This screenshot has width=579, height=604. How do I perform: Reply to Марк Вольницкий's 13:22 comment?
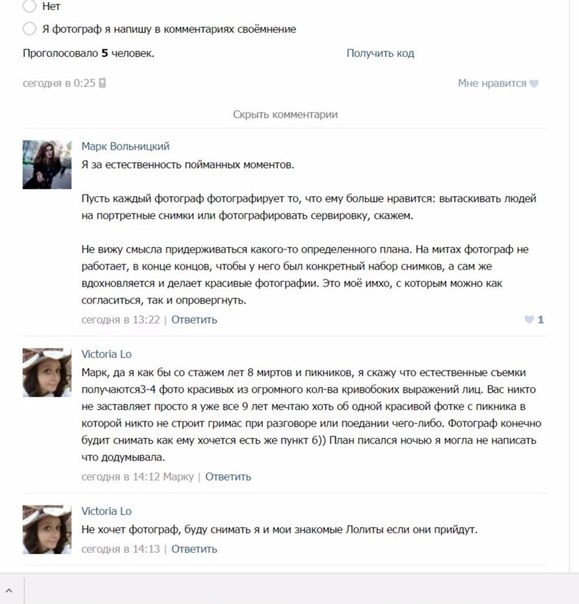[x=194, y=320]
